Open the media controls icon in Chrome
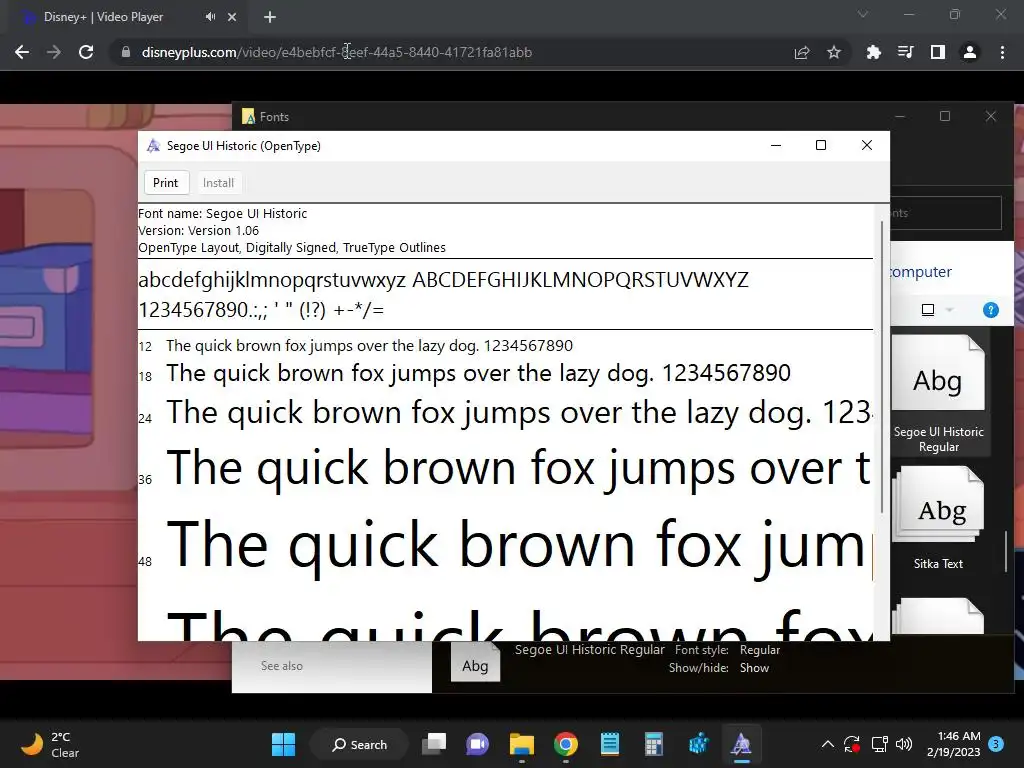 (x=905, y=52)
